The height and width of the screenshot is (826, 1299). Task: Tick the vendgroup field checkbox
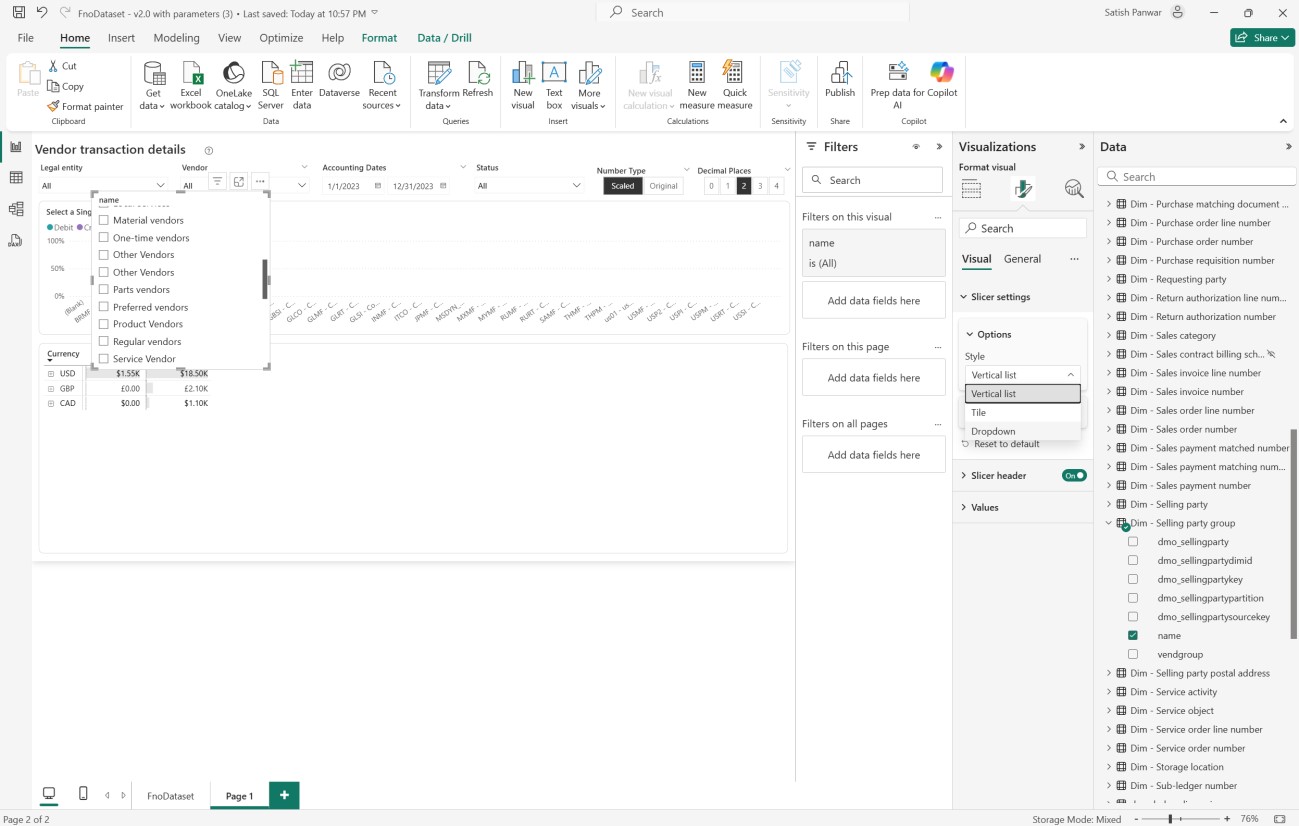(1133, 654)
